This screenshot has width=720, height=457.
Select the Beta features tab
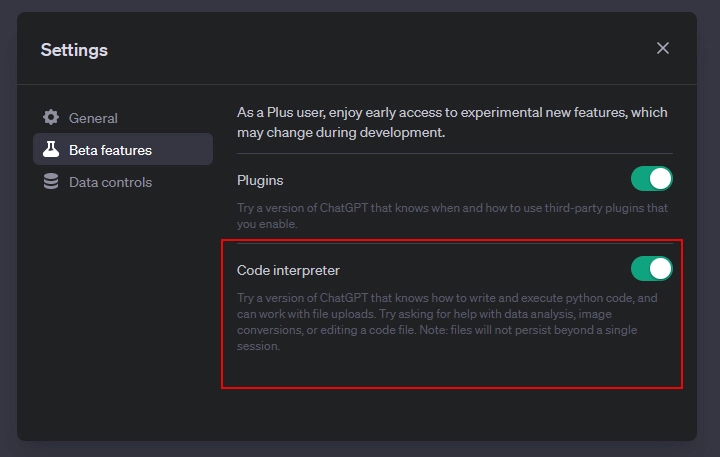(123, 149)
